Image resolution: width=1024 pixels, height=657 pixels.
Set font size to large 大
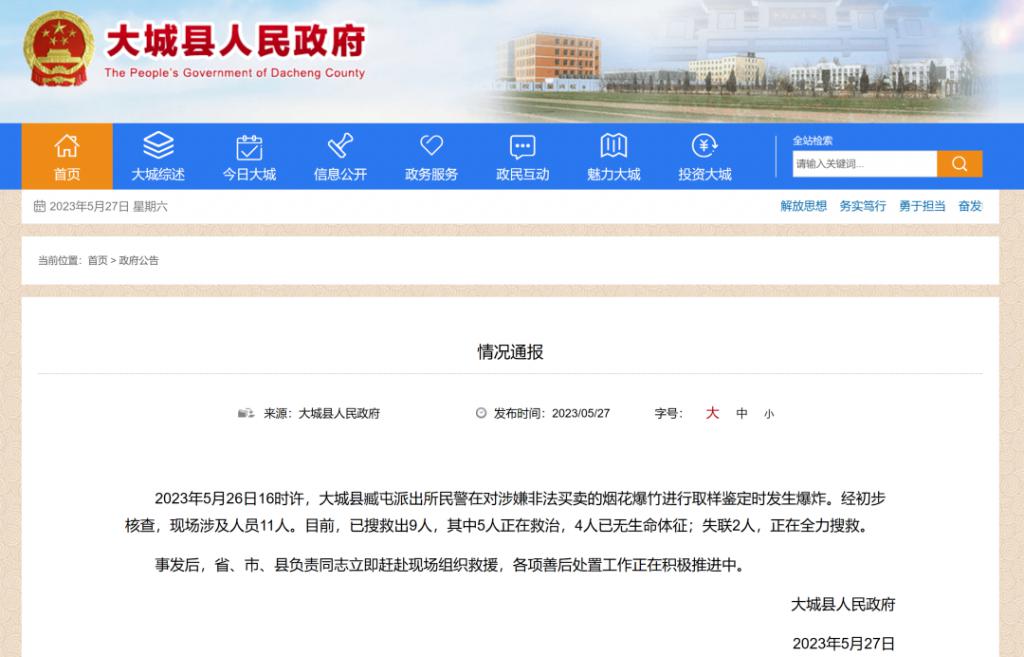[x=712, y=413]
